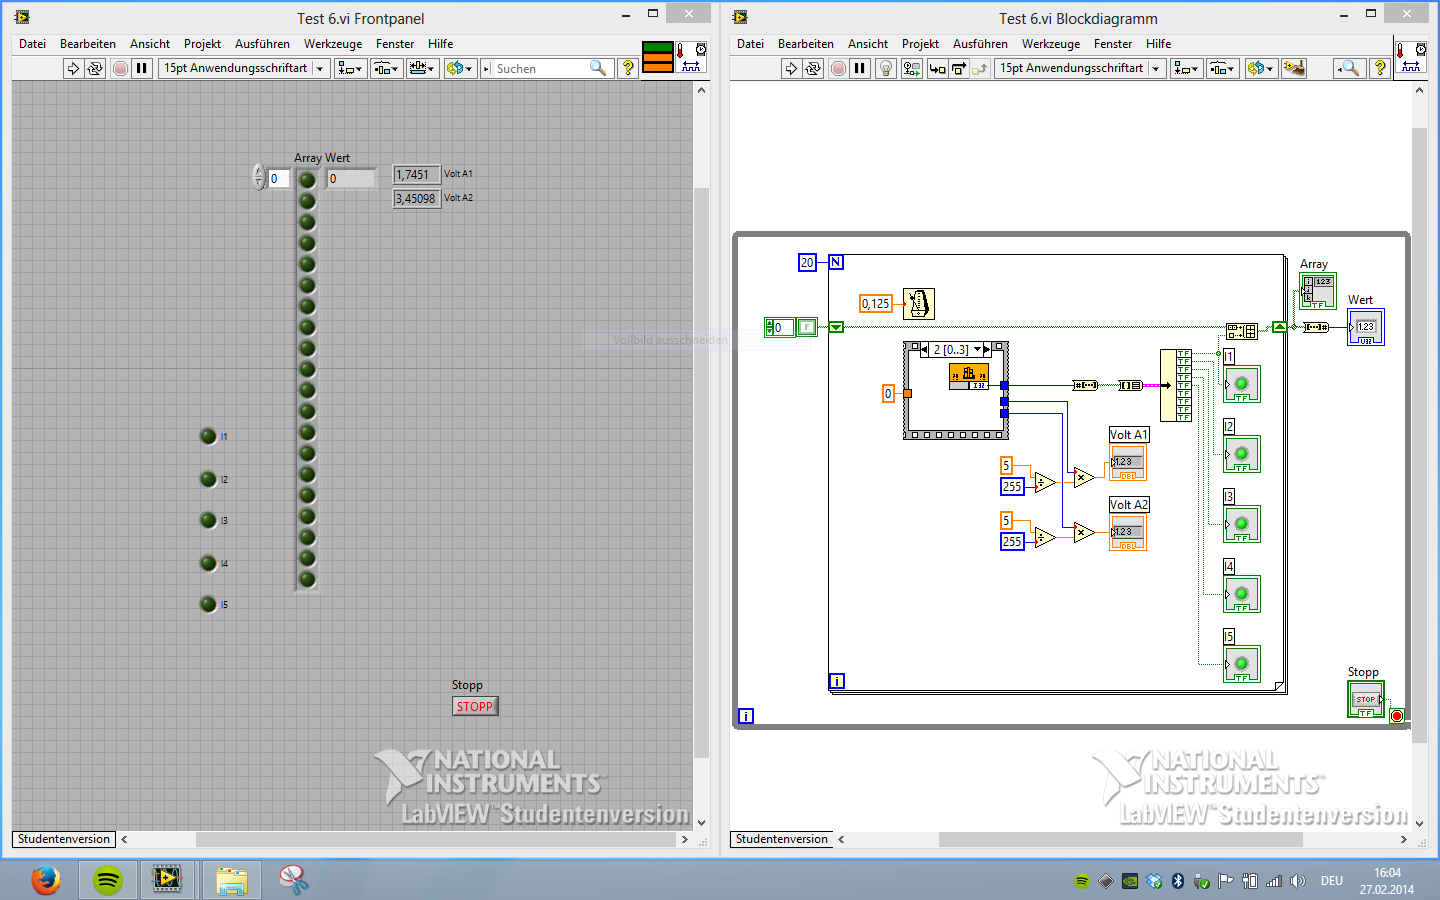This screenshot has height=900, width=1440.
Task: Open Reorder dropdown in Frontpanel toolbar
Action: pos(459,68)
